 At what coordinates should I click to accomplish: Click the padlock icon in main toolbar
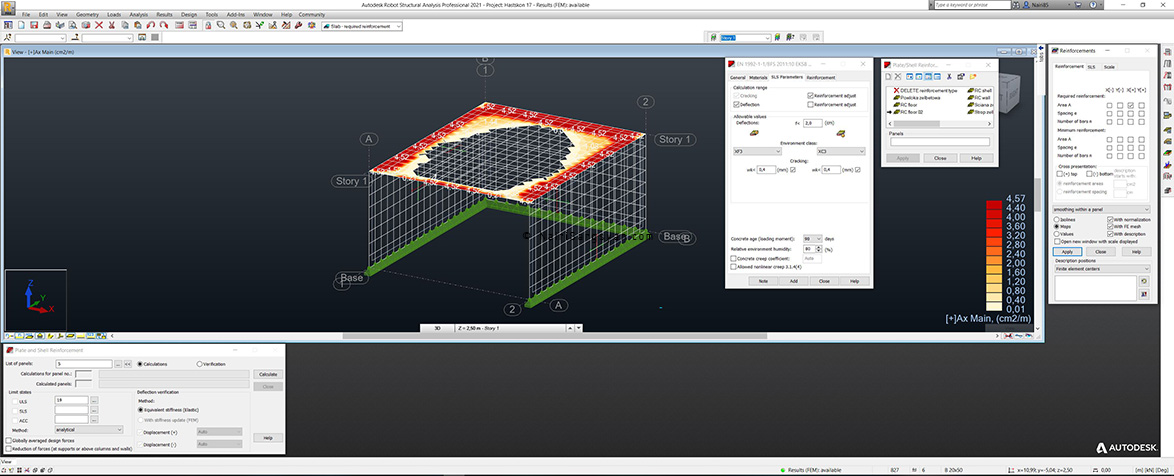click(x=208, y=25)
